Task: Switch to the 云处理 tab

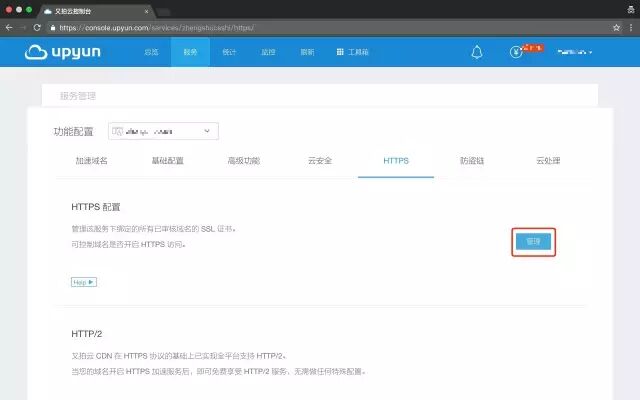Action: coord(548,161)
